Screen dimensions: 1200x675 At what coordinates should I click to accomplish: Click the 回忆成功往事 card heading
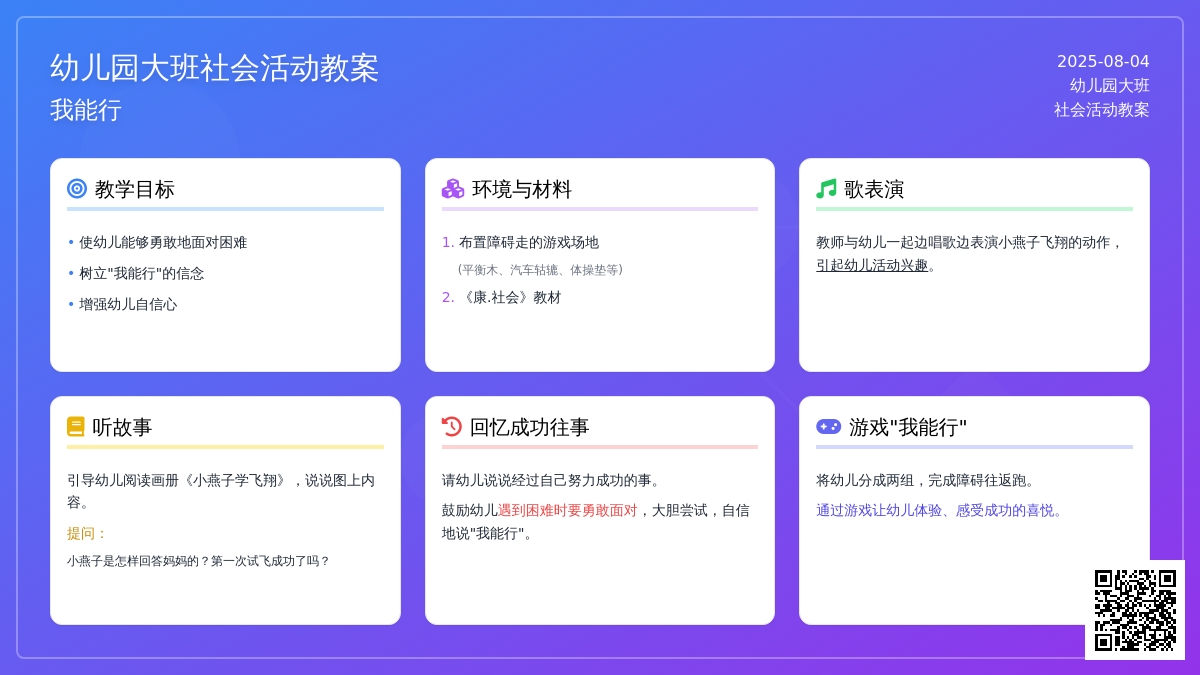(x=530, y=427)
